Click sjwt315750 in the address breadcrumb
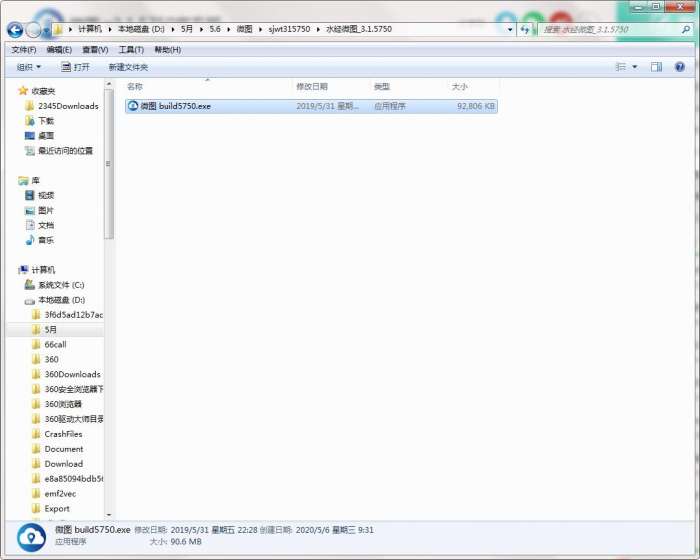The image size is (700, 560). (x=289, y=29)
